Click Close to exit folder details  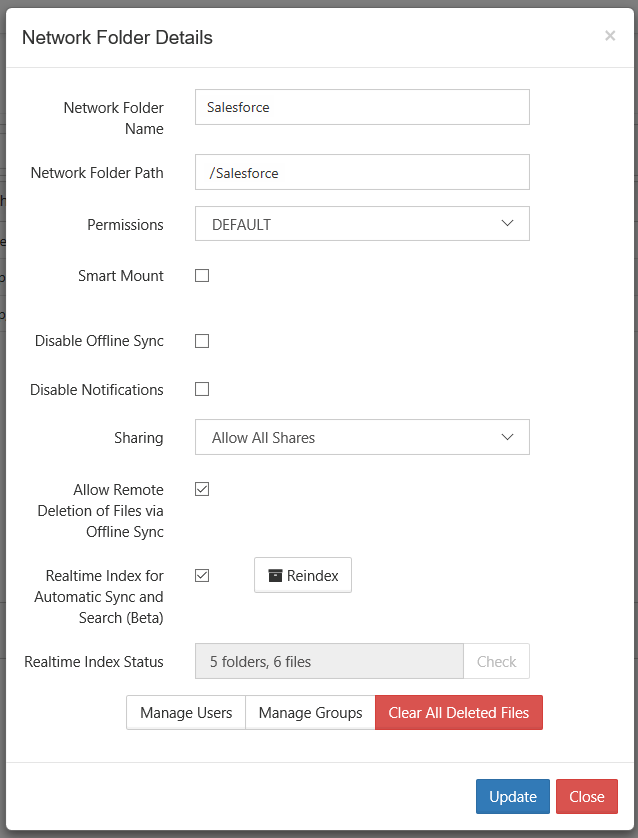click(x=586, y=796)
